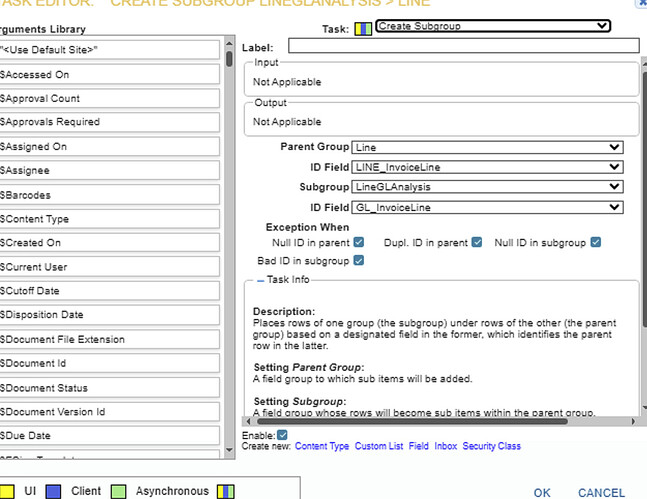Select the $Created On argument
This screenshot has height=499, width=647.
109,243
